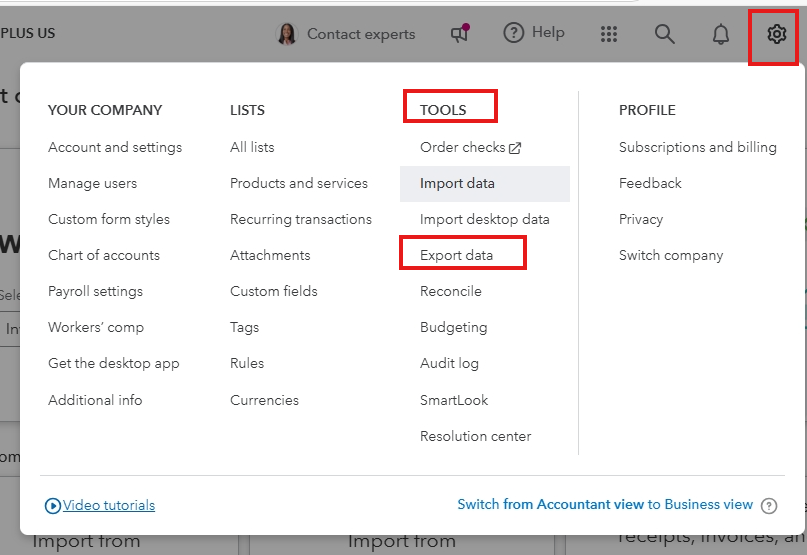Open Chart of accounts
Image resolution: width=807 pixels, height=555 pixels.
coord(104,255)
